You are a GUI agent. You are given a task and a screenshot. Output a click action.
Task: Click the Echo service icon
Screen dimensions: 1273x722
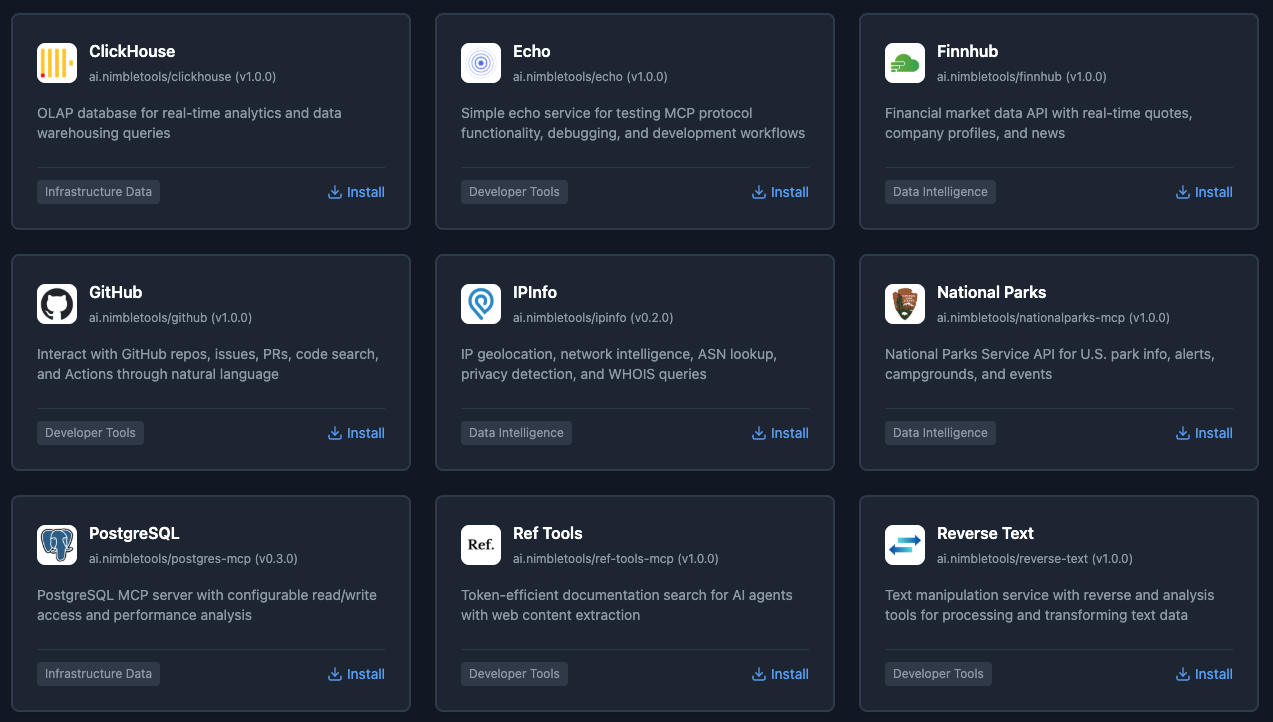point(480,62)
